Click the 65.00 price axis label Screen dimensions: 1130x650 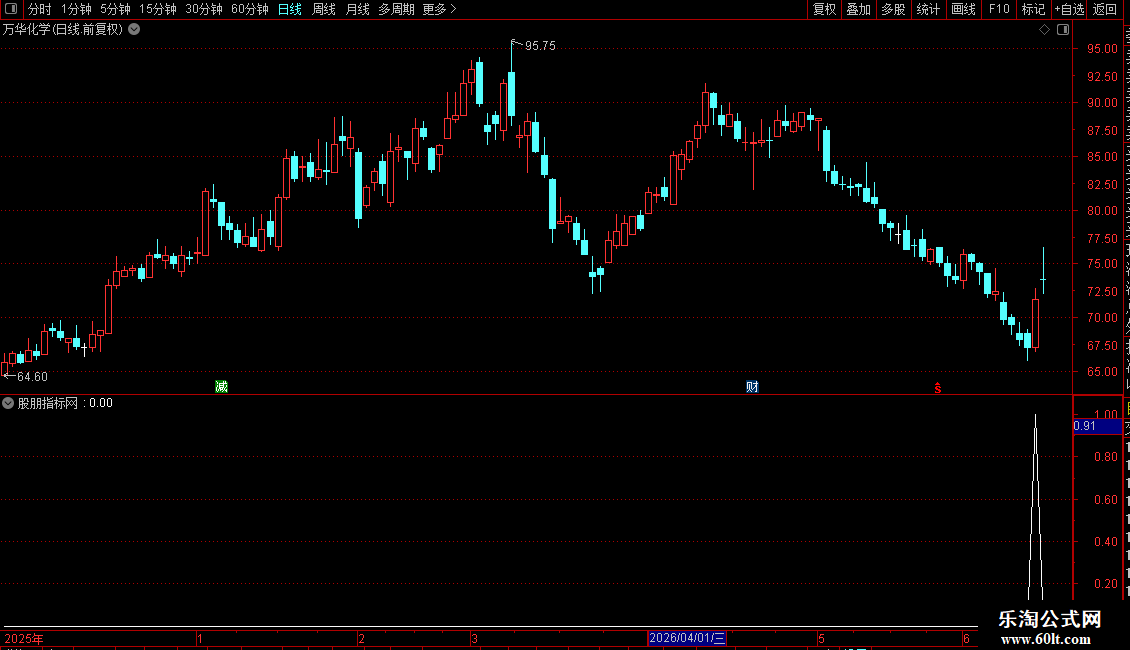1103,372
